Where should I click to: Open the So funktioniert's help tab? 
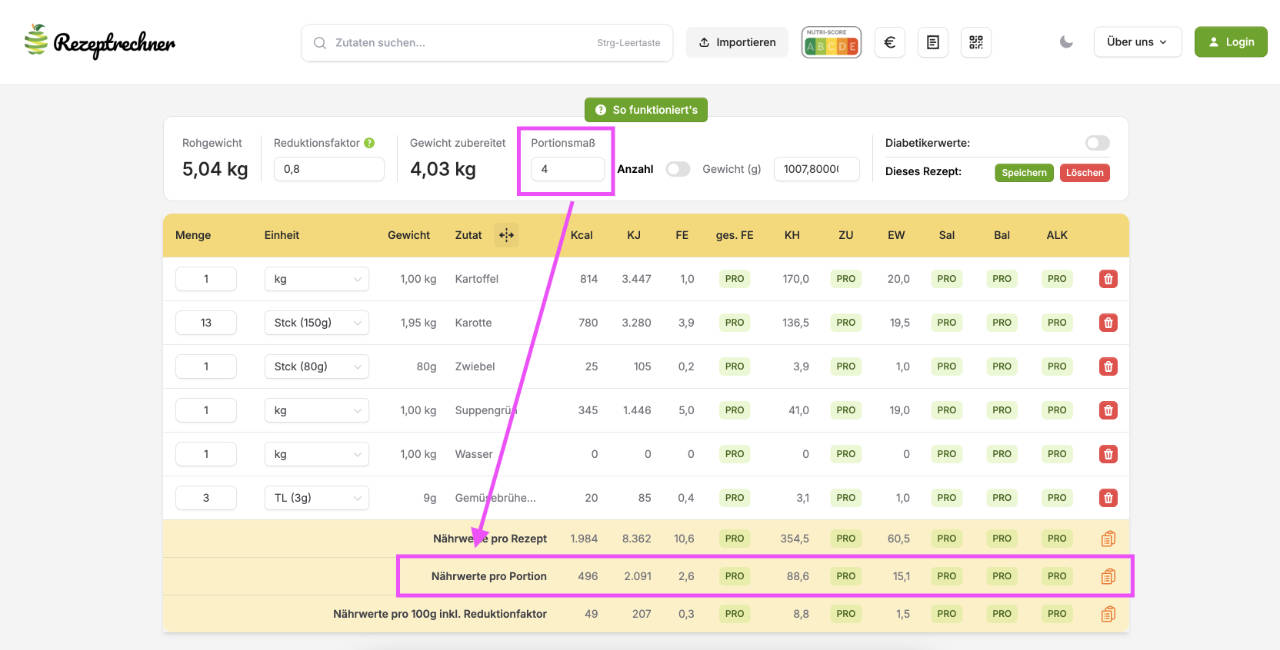(646, 110)
